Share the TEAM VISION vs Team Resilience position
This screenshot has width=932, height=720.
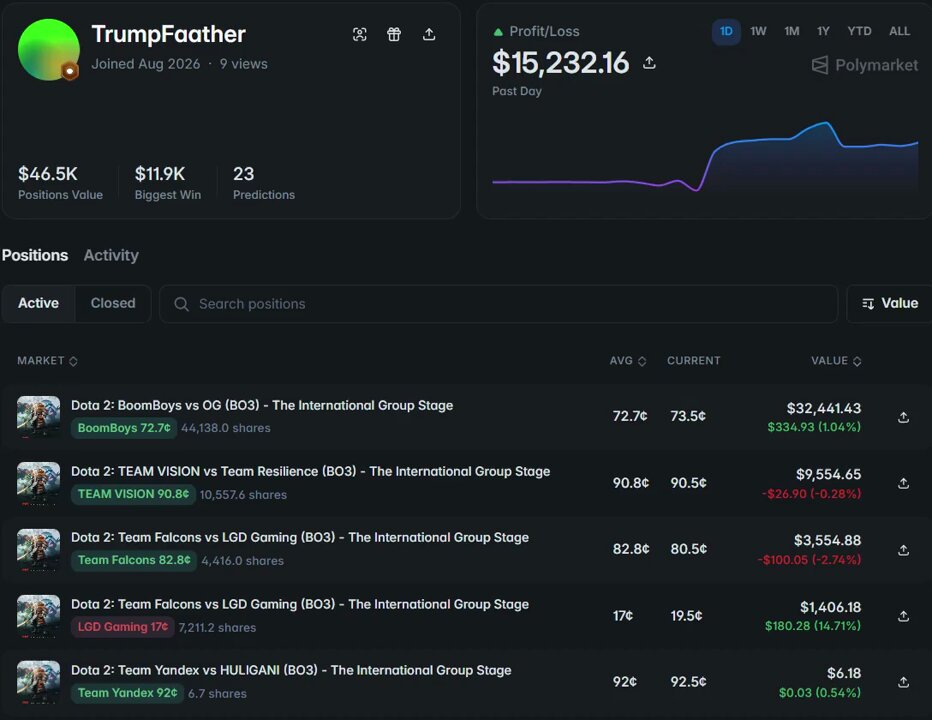click(903, 483)
